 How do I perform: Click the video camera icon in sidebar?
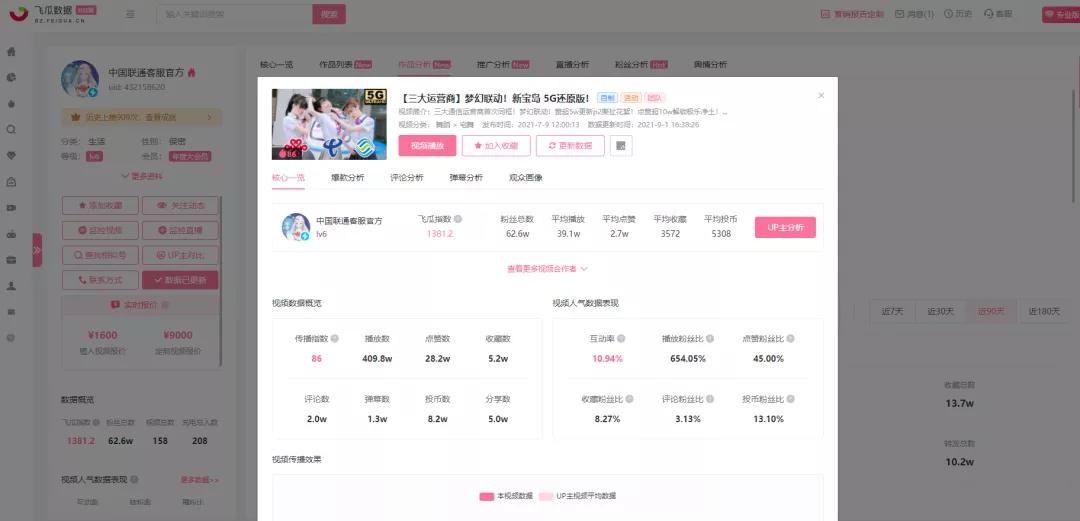pos(11,208)
